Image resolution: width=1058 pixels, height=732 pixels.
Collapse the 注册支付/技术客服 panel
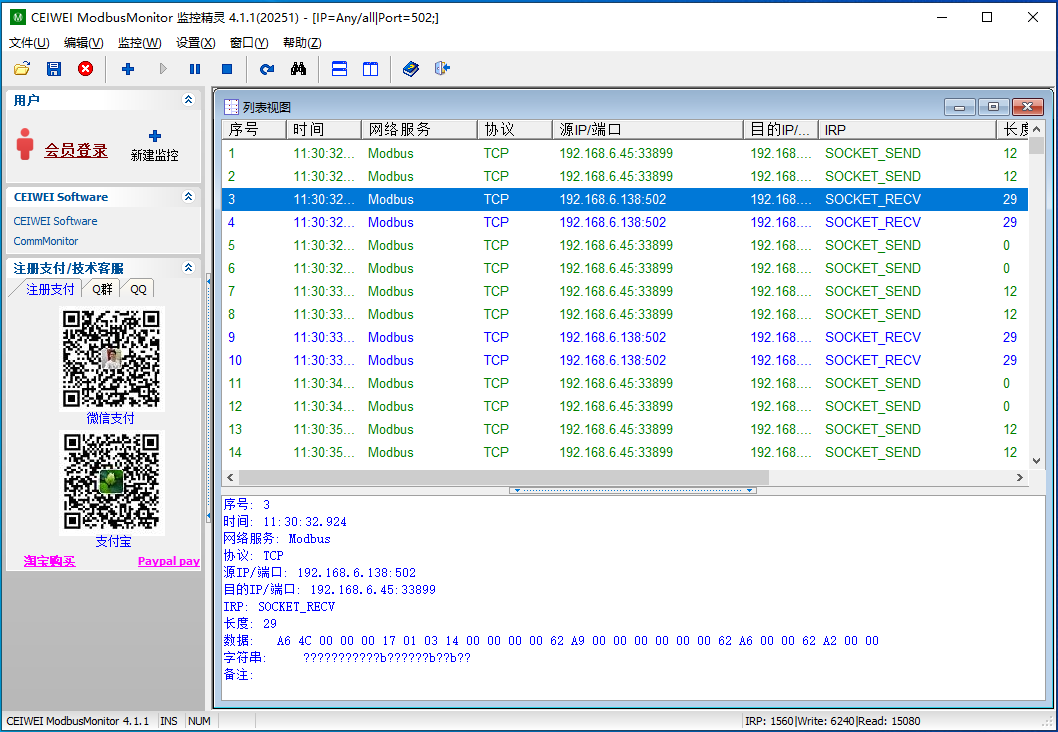[188, 268]
